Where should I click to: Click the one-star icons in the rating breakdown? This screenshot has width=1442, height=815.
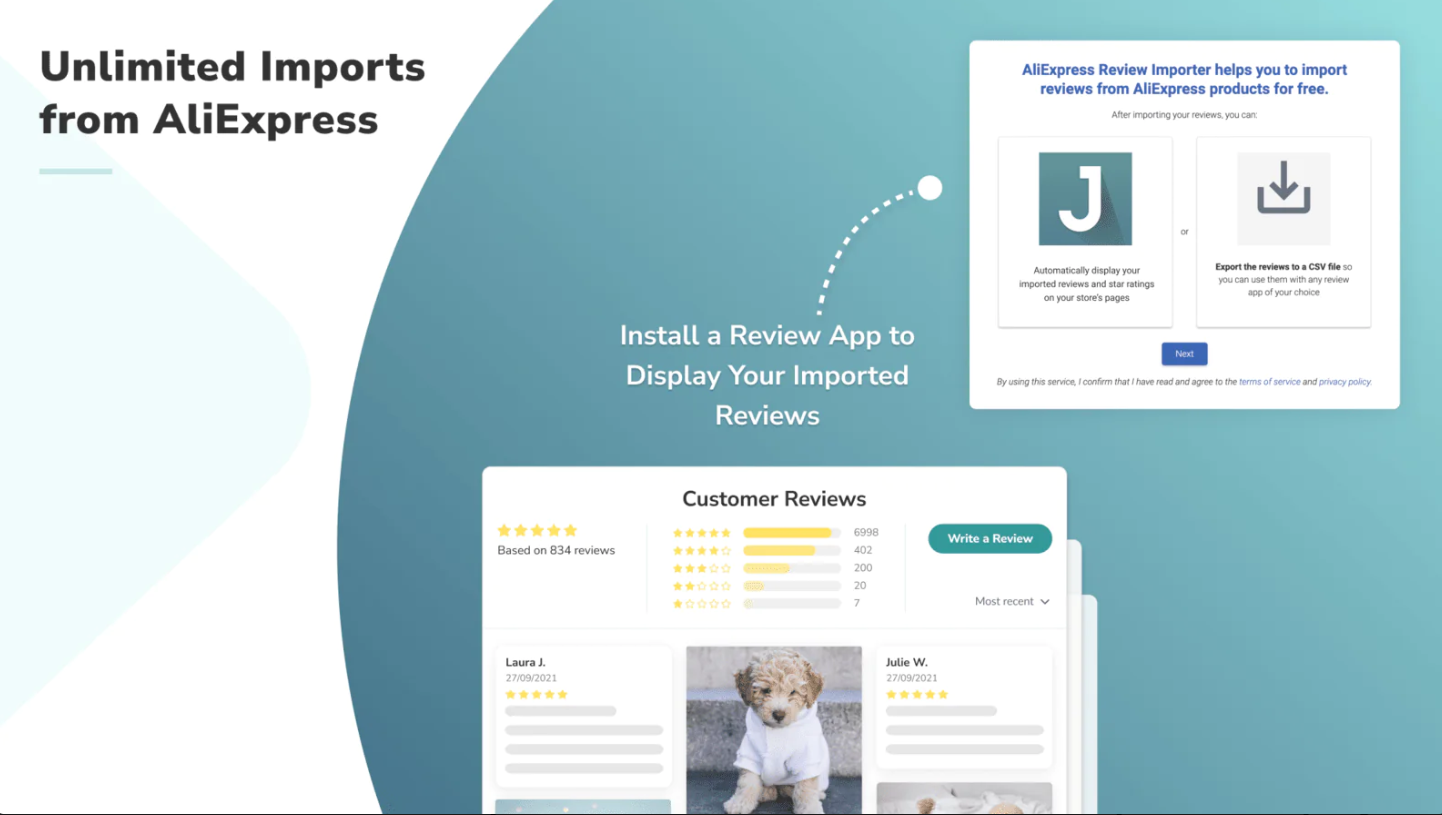tap(702, 604)
